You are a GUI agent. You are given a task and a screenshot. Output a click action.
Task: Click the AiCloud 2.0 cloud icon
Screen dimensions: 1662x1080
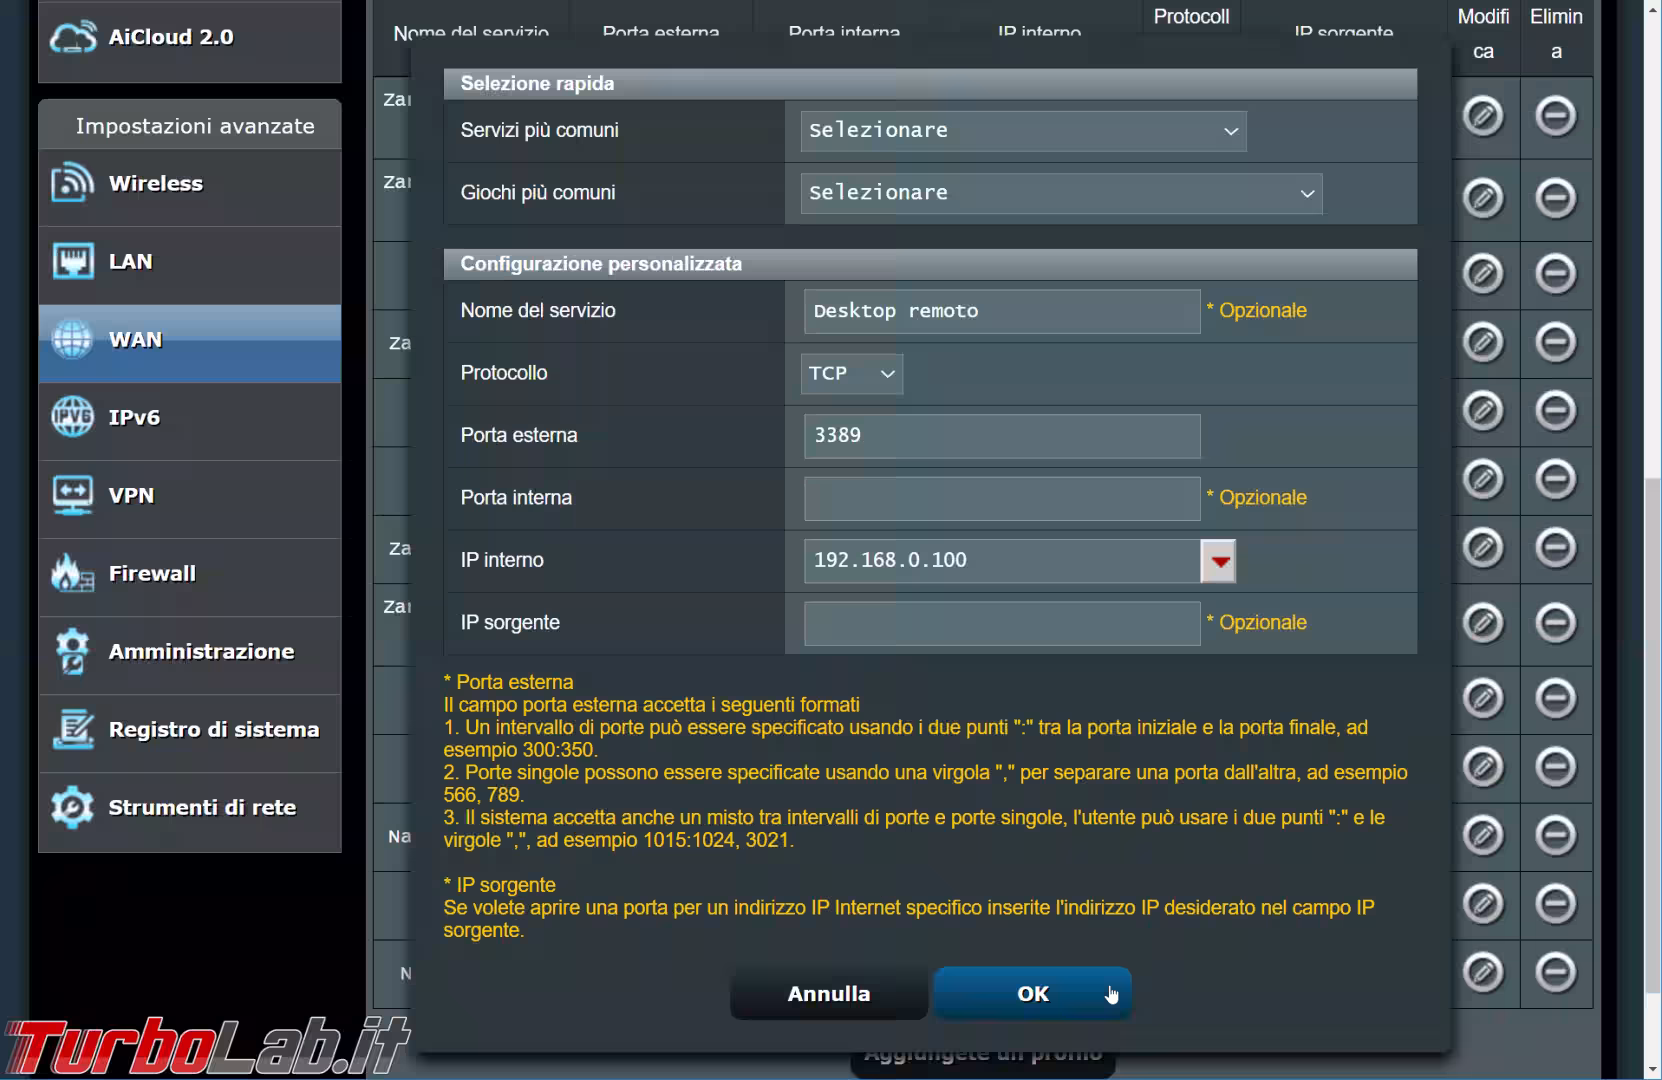[72, 37]
